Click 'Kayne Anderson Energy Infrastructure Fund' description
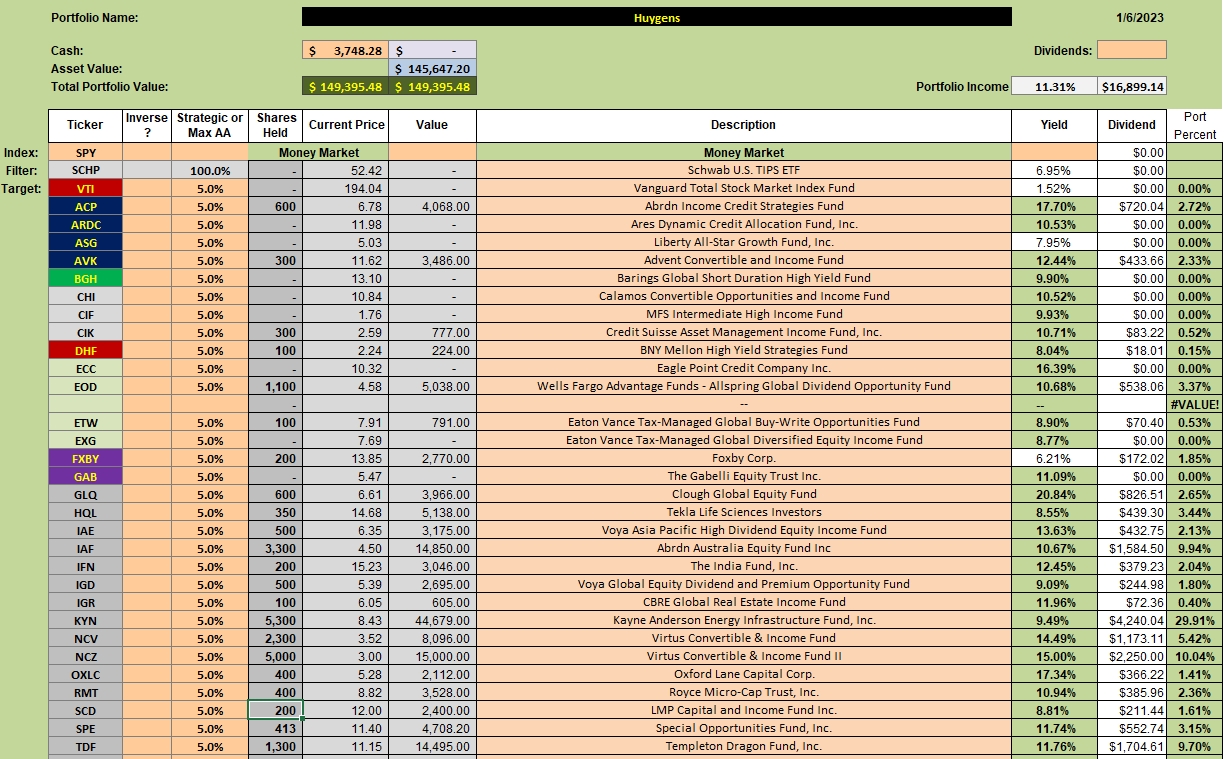The image size is (1228, 759). click(743, 620)
